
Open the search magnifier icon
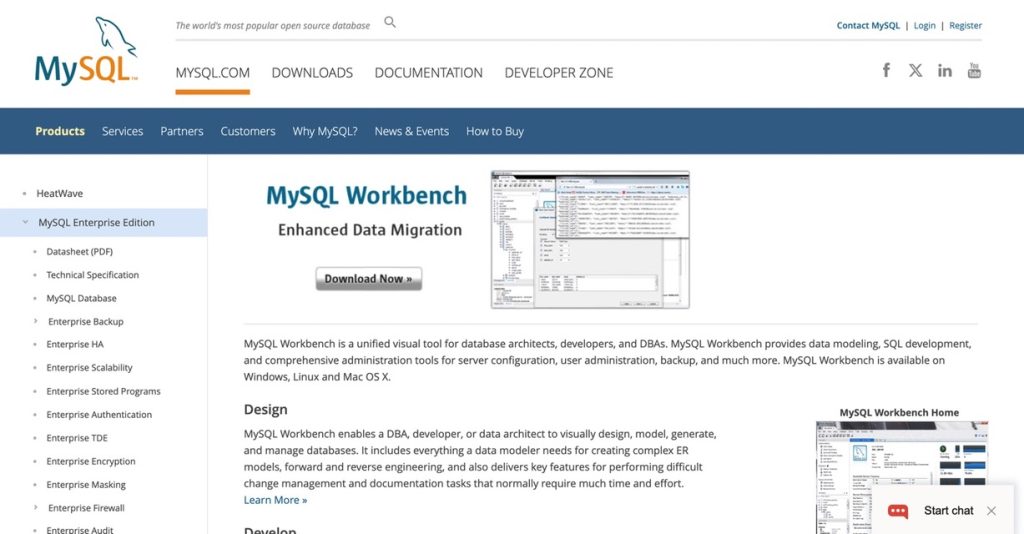tap(390, 22)
